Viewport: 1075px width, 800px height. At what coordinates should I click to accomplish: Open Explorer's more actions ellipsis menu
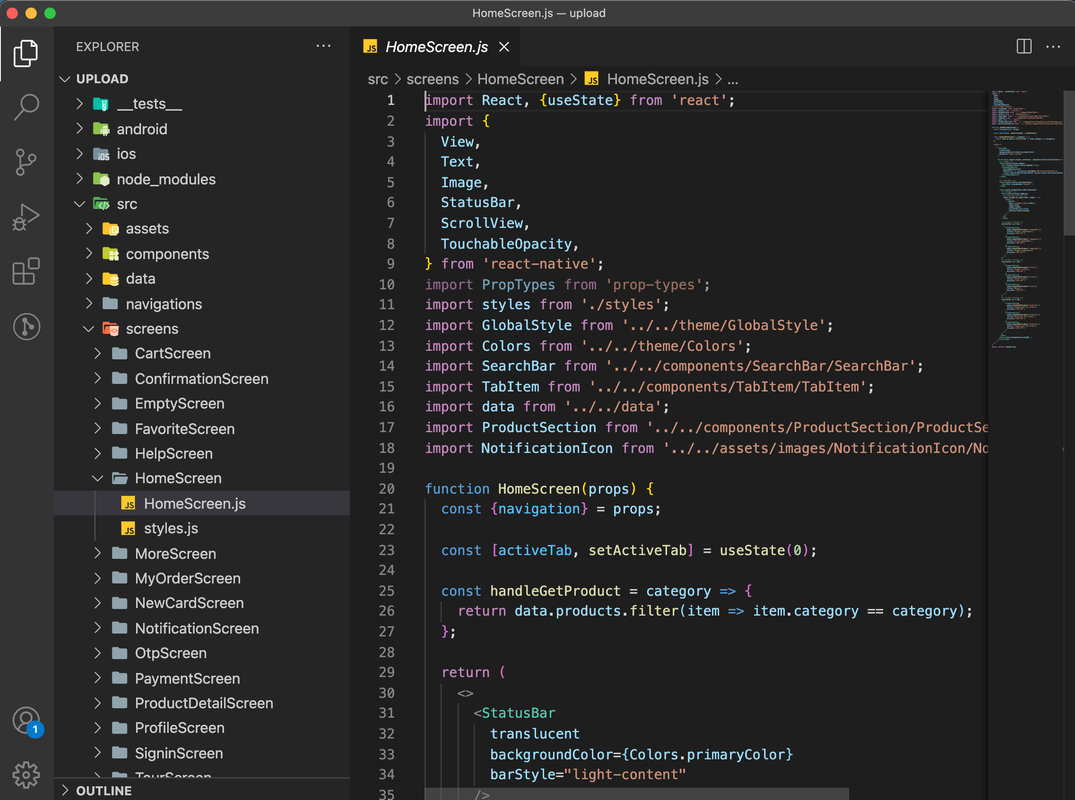[323, 46]
